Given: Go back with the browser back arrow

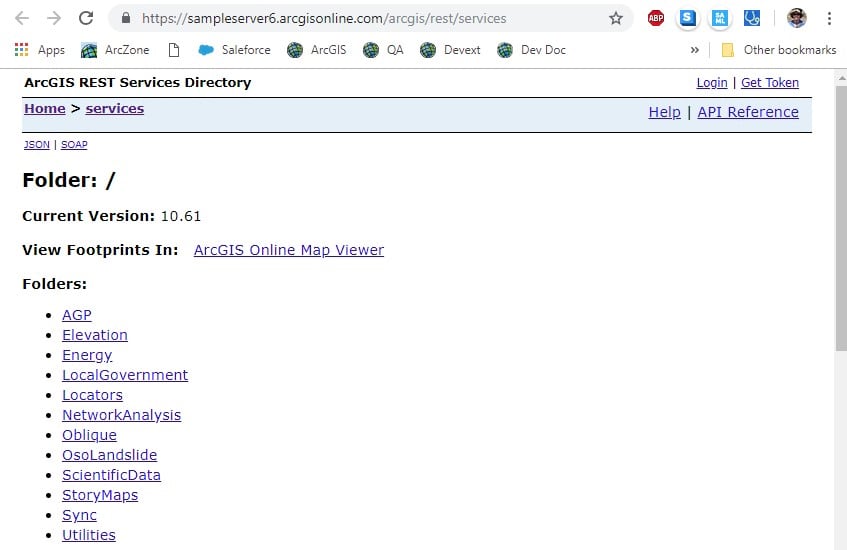Looking at the screenshot, I should (22, 18).
